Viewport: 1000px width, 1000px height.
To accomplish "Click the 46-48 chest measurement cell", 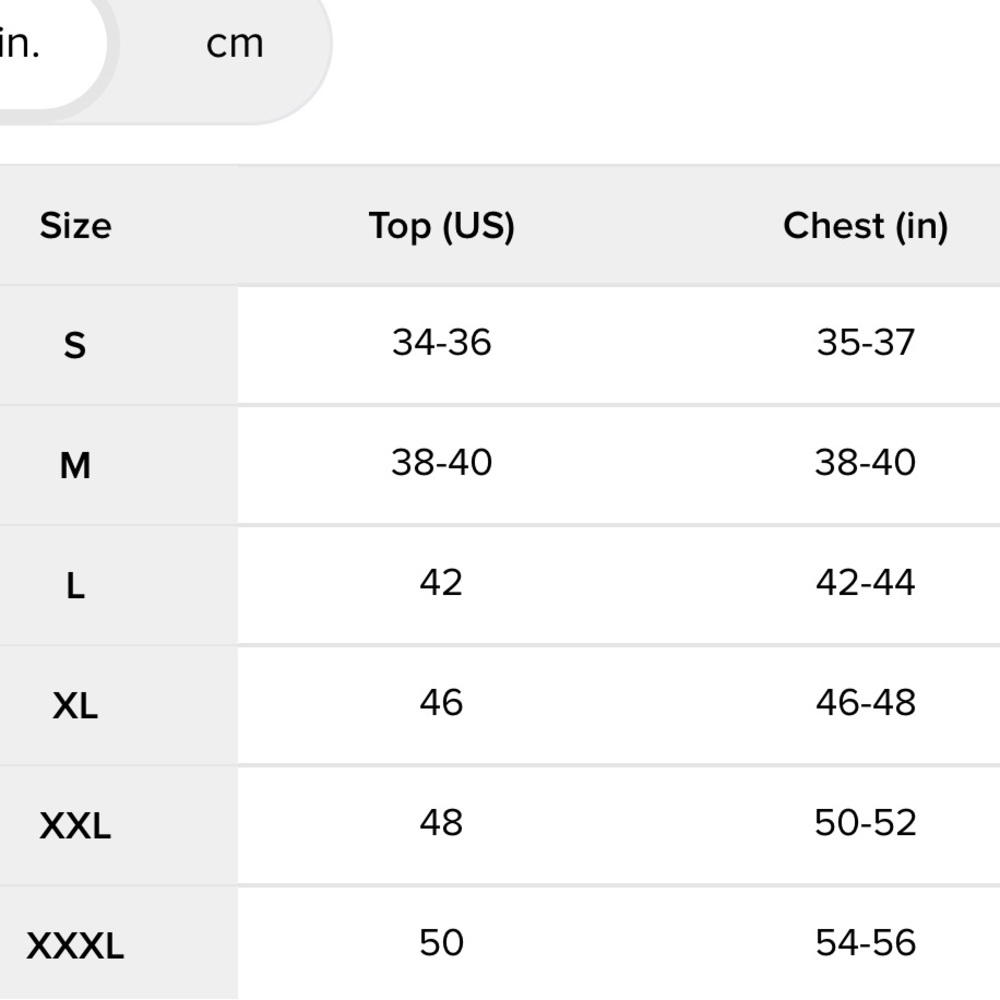I will [865, 703].
